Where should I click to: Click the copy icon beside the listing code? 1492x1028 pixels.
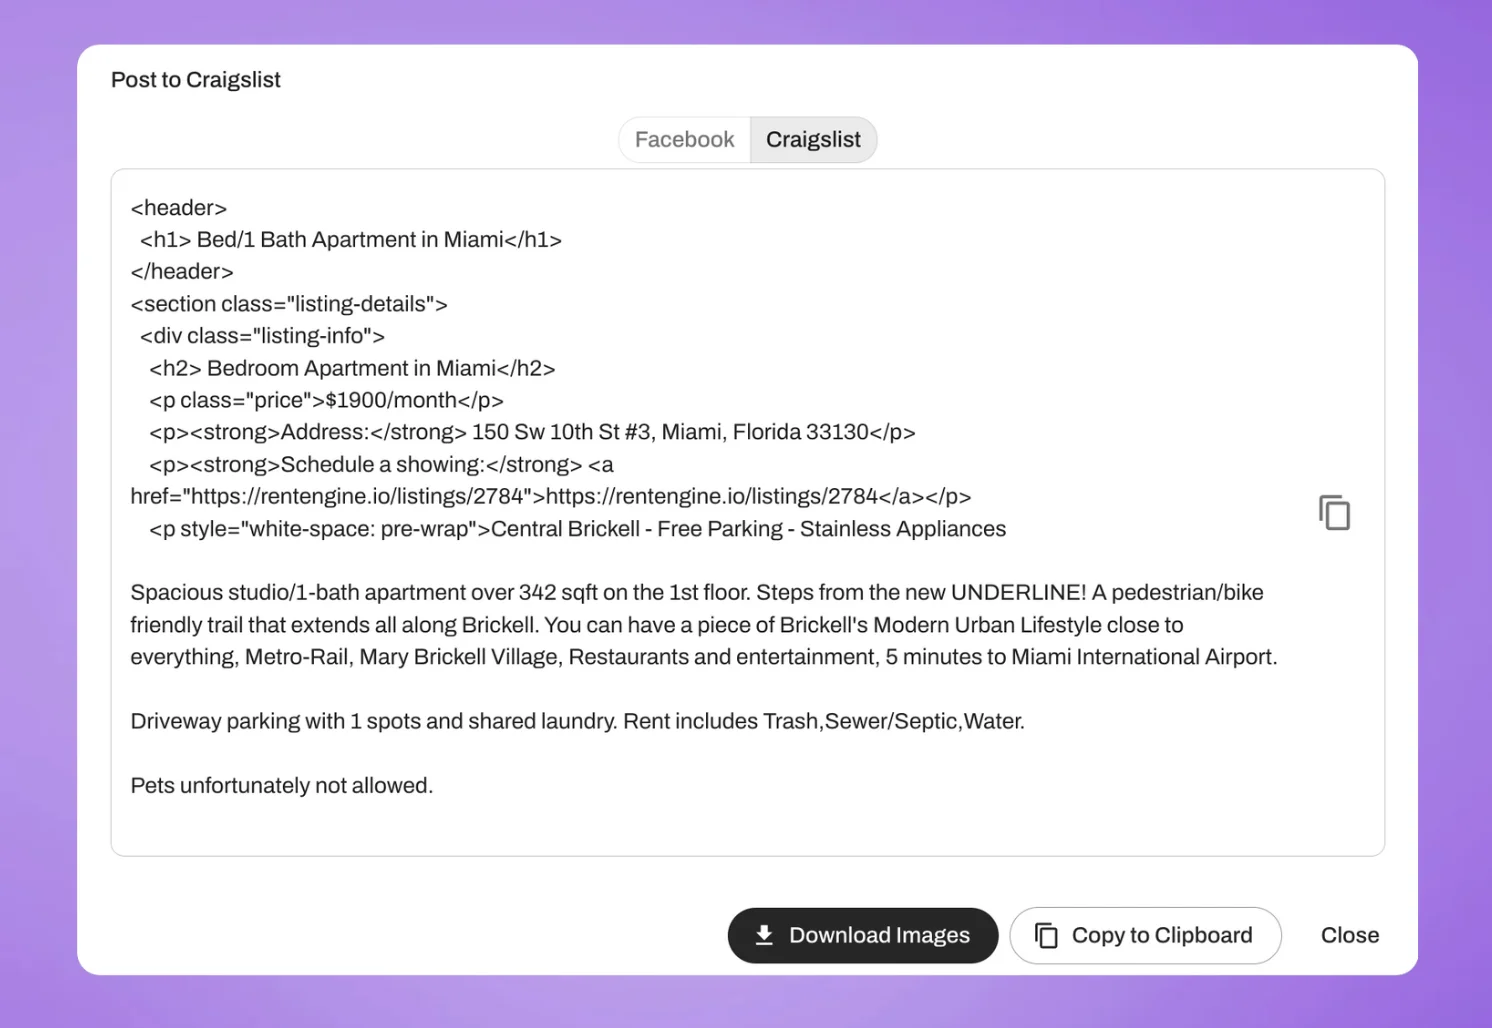click(1334, 513)
